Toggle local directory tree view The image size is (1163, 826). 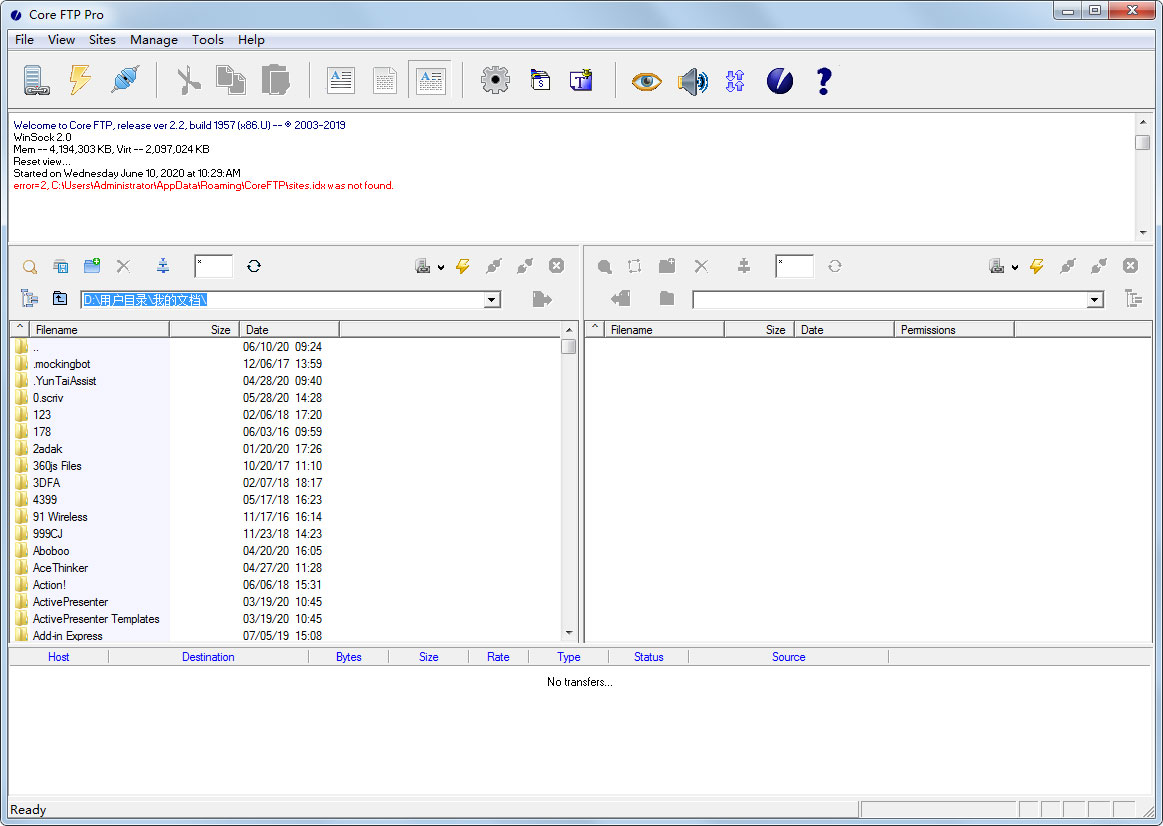29,298
